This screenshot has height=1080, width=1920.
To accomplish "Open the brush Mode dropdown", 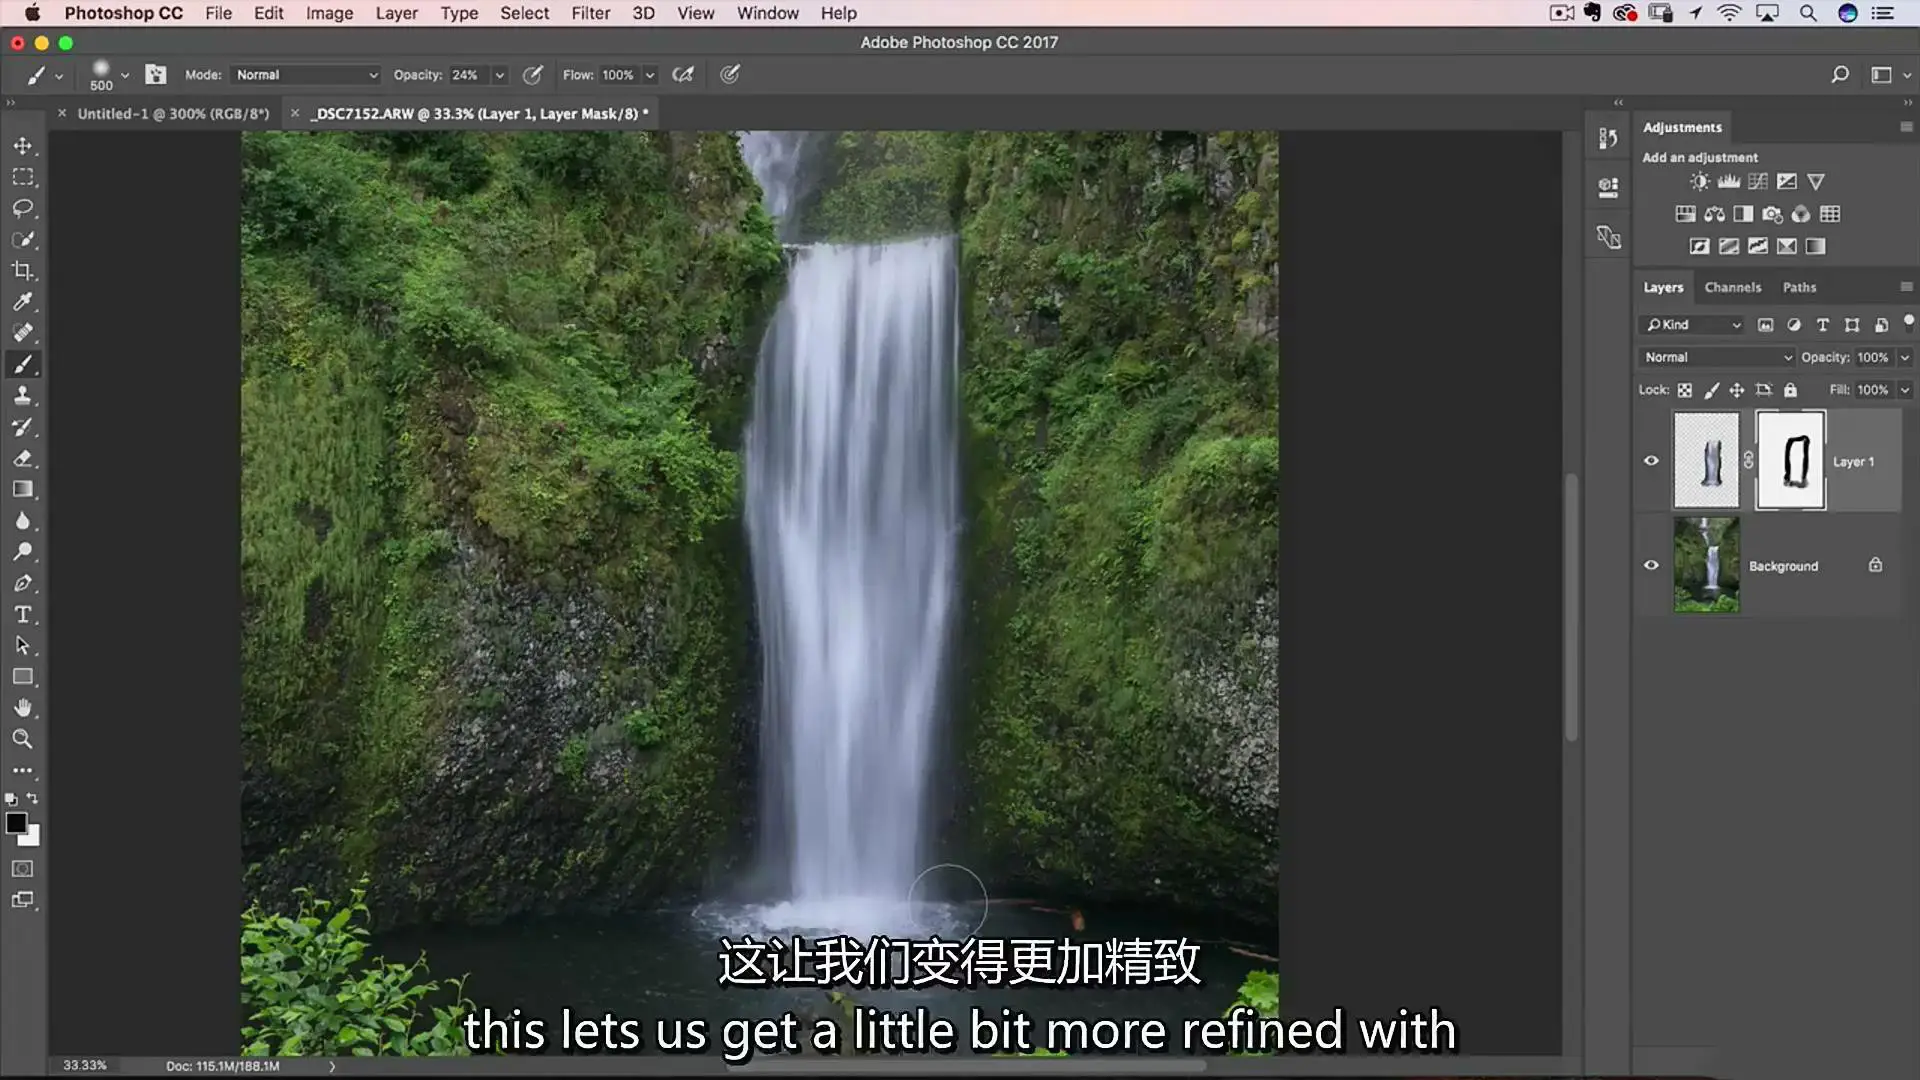I will [x=306, y=75].
